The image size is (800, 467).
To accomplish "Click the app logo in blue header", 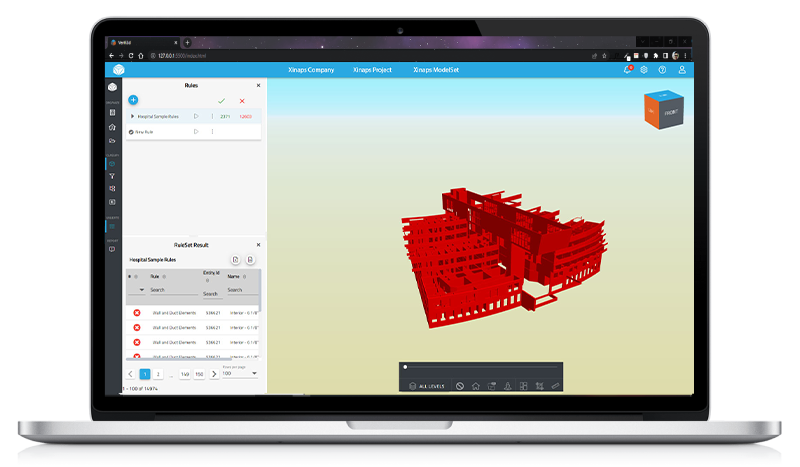I will point(119,69).
